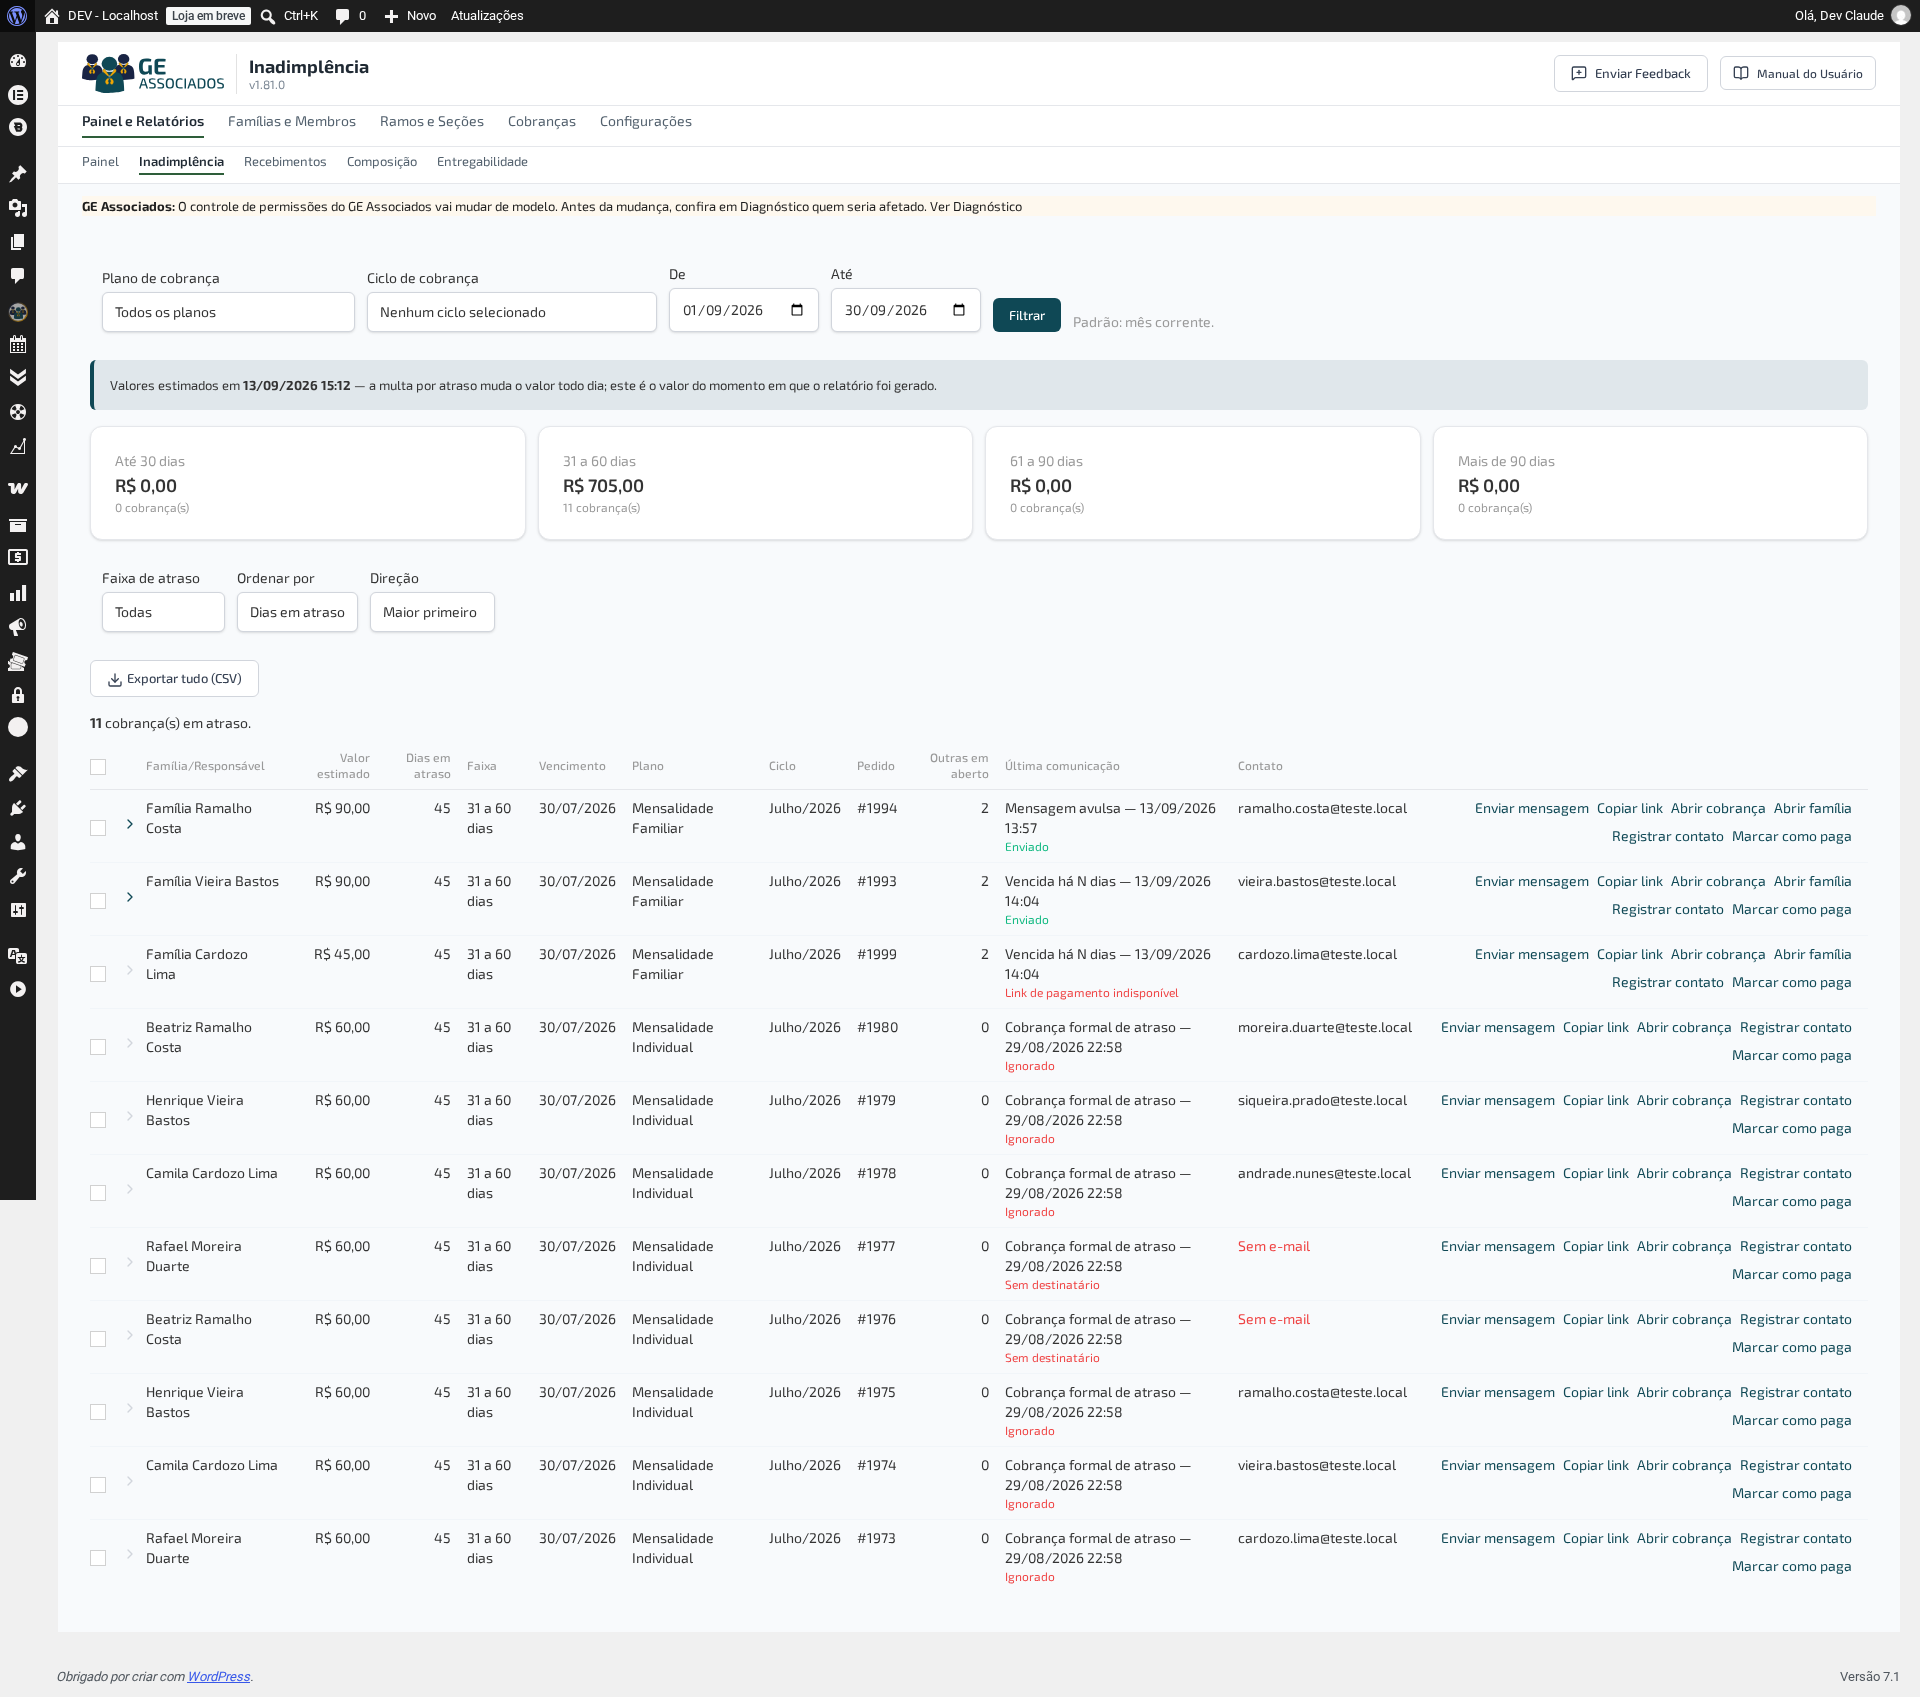Image resolution: width=1920 pixels, height=1697 pixels.
Task: Open the WordPress logo menu
Action: tap(17, 16)
